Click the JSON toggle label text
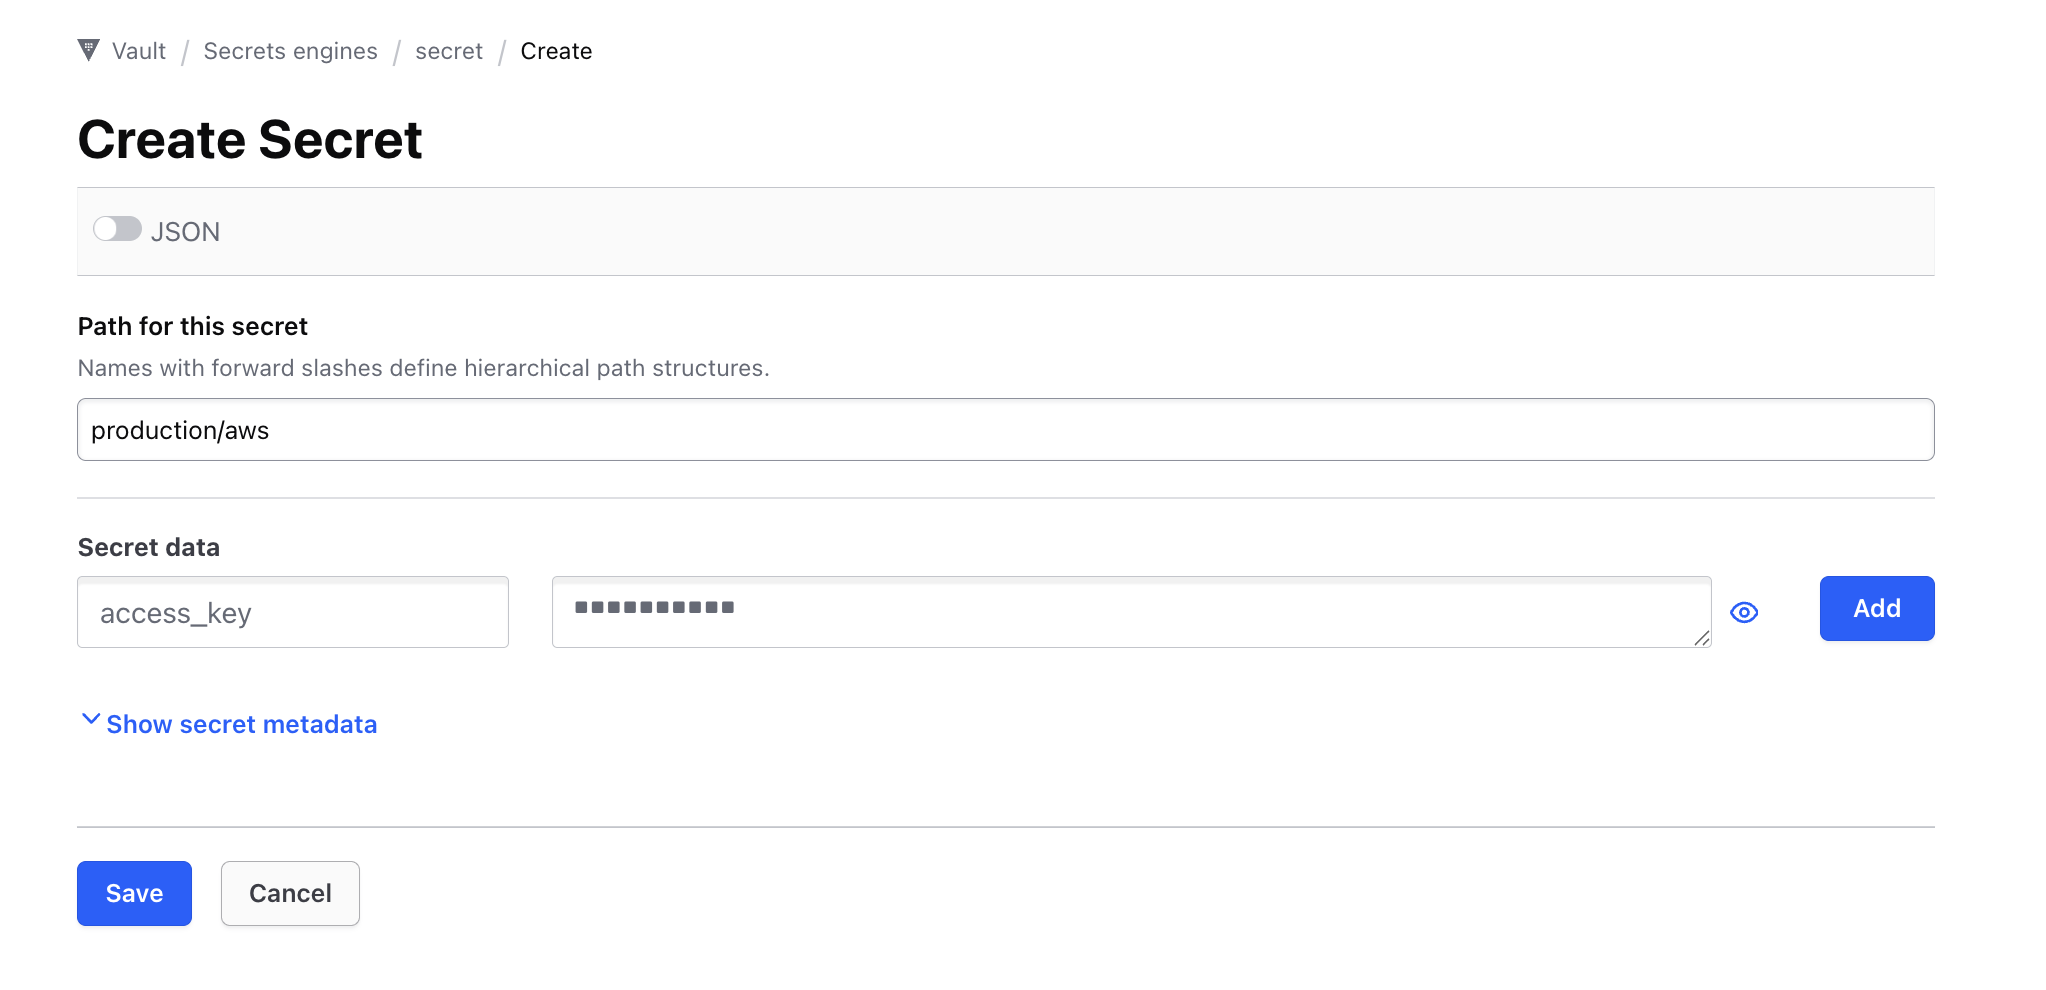 coord(185,232)
